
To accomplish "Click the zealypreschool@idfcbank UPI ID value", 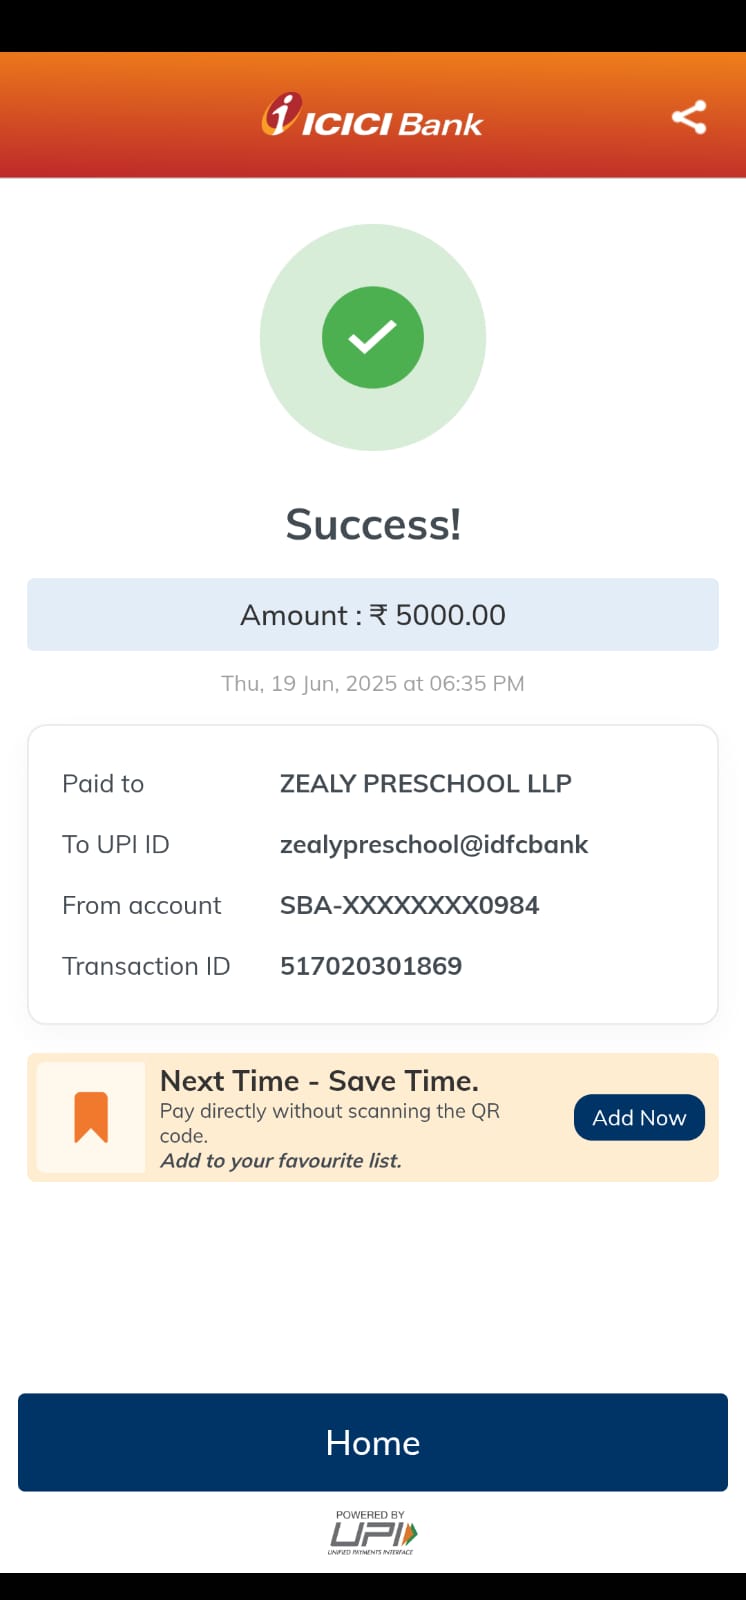I will [x=434, y=845].
